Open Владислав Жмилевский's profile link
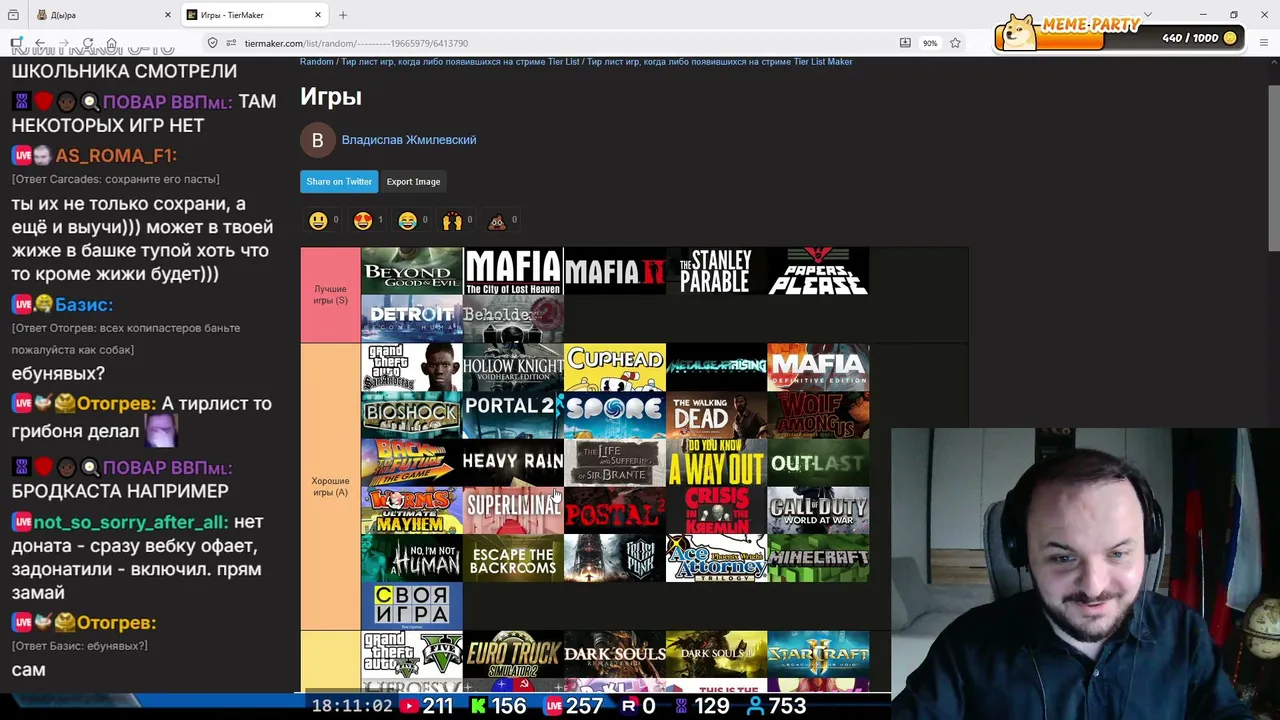 (409, 140)
